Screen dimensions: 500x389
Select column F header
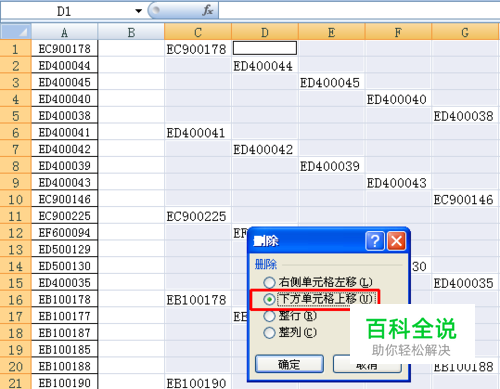pos(398,32)
